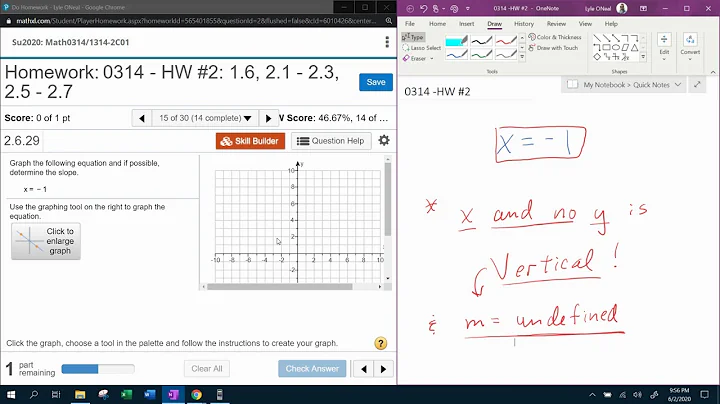720x404 pixels.
Task: Open Question Help menu
Action: point(331,141)
